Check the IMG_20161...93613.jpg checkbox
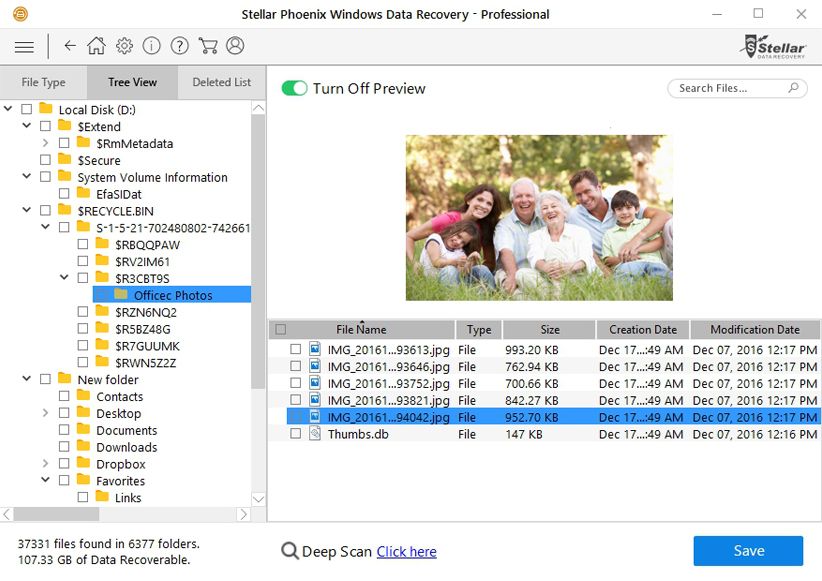The width and height of the screenshot is (822, 581). pyautogui.click(x=296, y=349)
